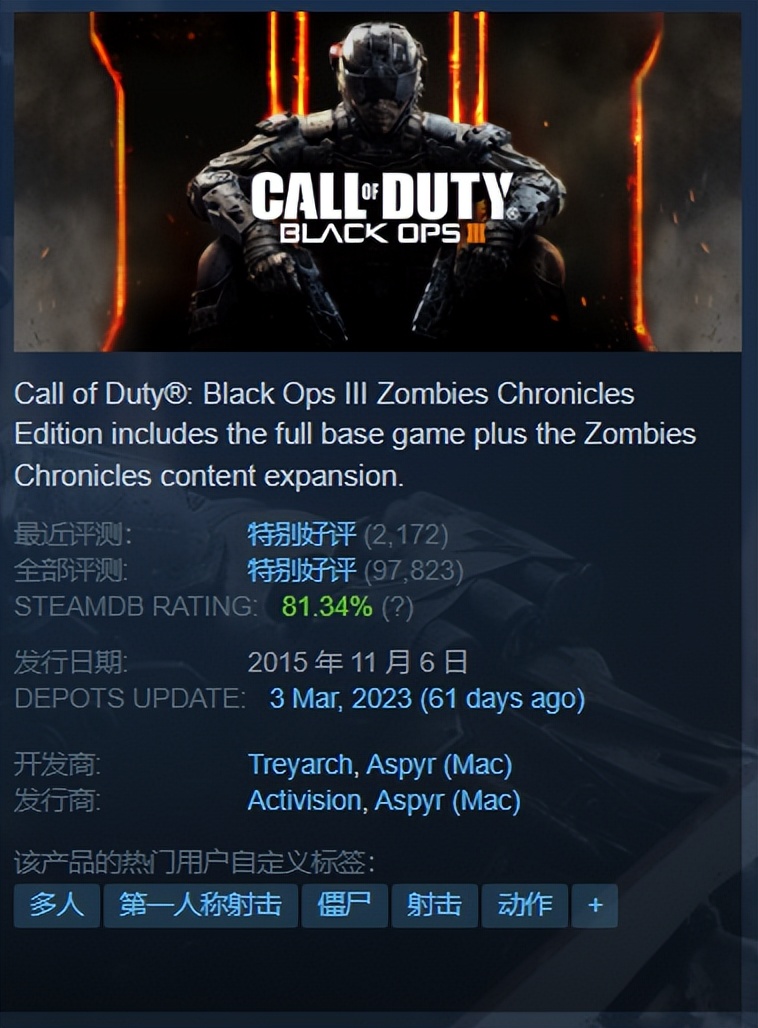
Task: Select the 射击 tag
Action: point(434,905)
